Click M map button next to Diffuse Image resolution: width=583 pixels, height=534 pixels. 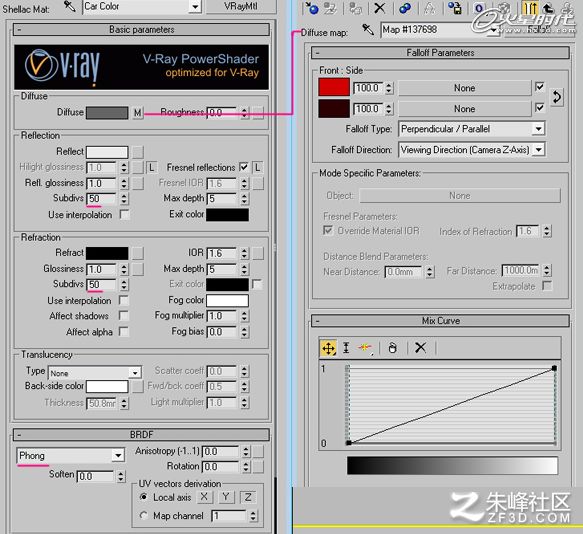[x=138, y=113]
